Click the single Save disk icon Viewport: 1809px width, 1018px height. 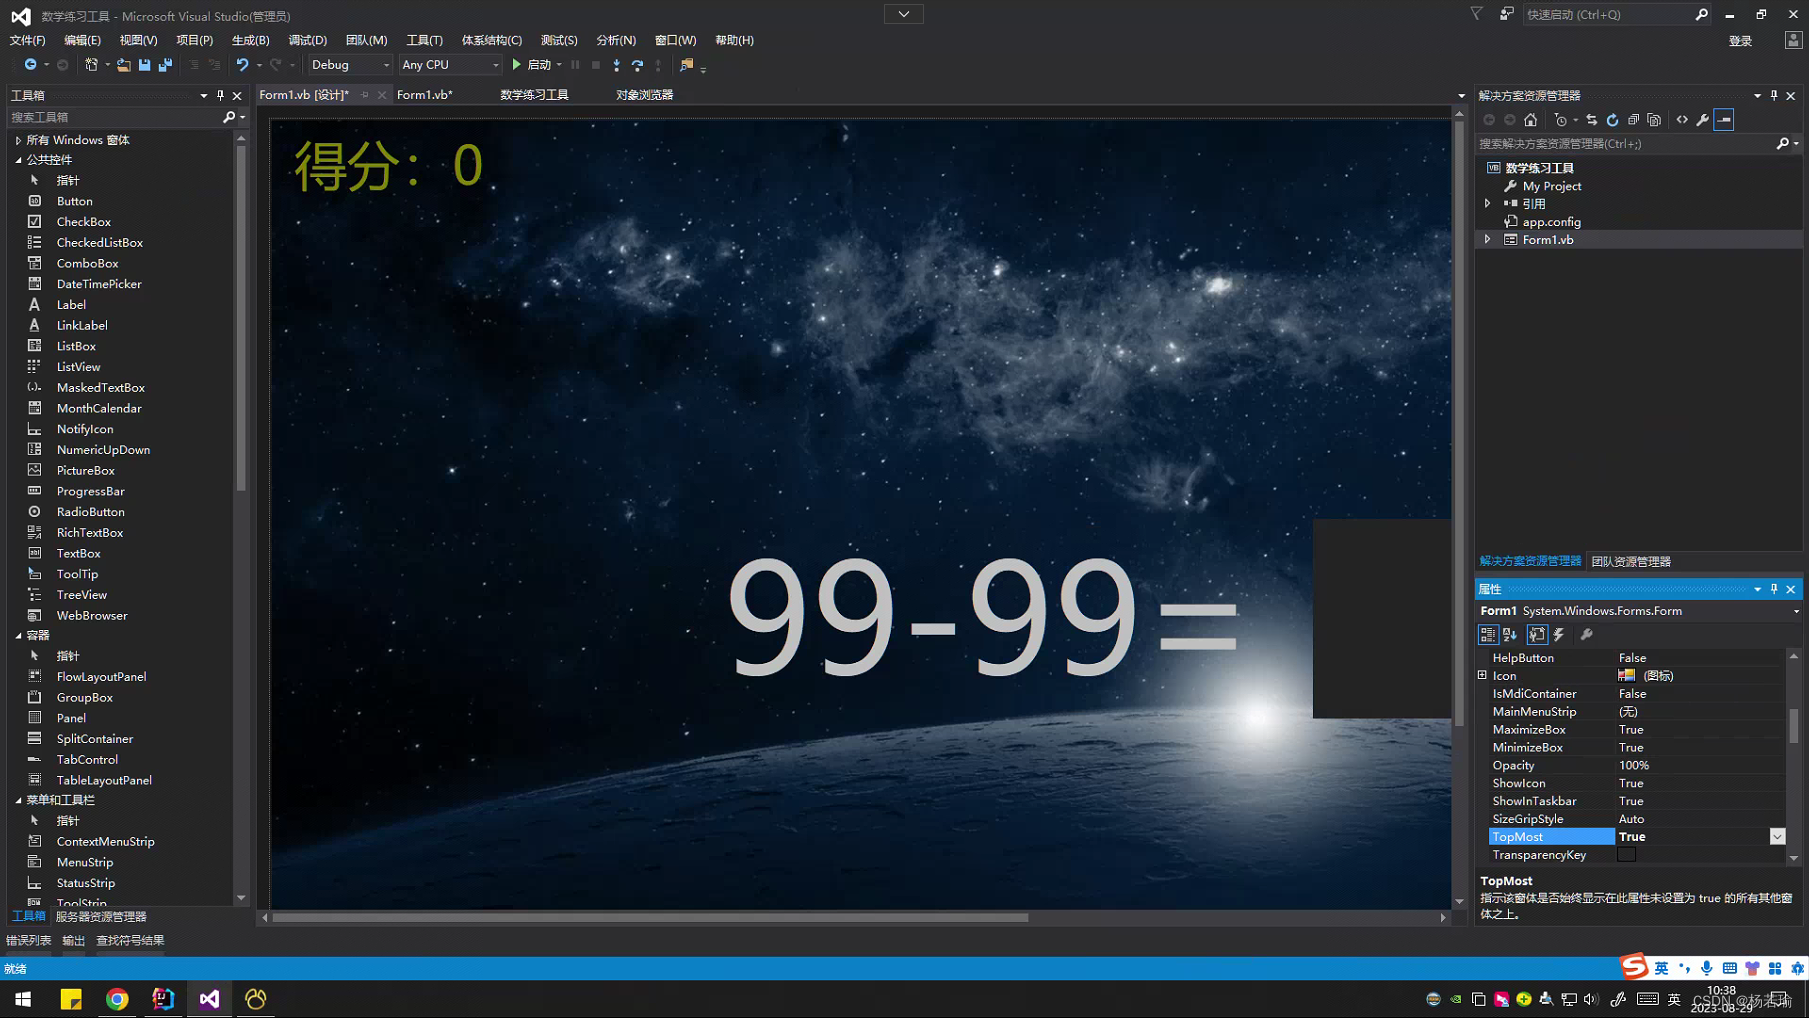coord(144,65)
